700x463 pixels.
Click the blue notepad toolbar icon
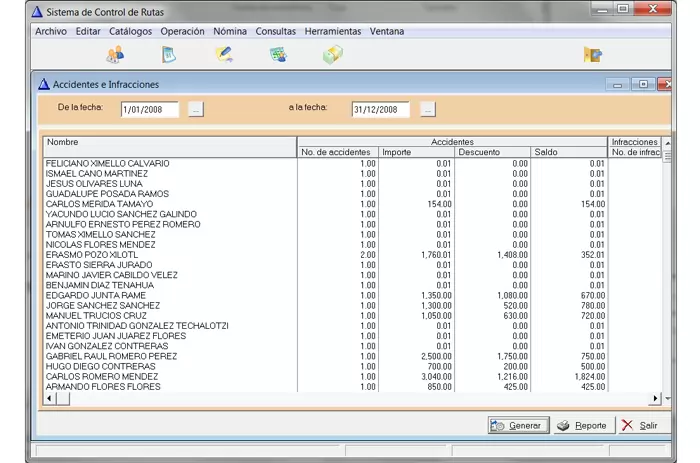pos(169,55)
